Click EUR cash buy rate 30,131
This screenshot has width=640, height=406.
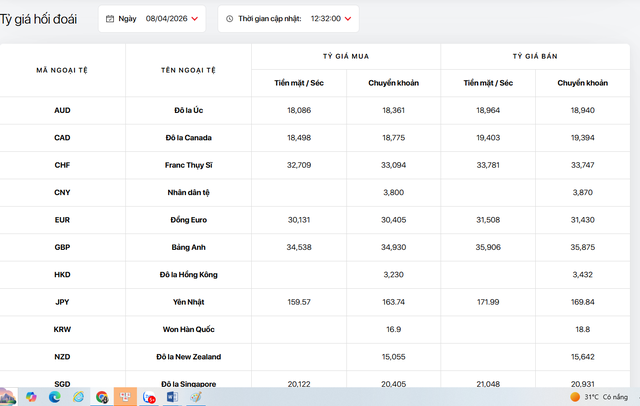pyautogui.click(x=299, y=220)
